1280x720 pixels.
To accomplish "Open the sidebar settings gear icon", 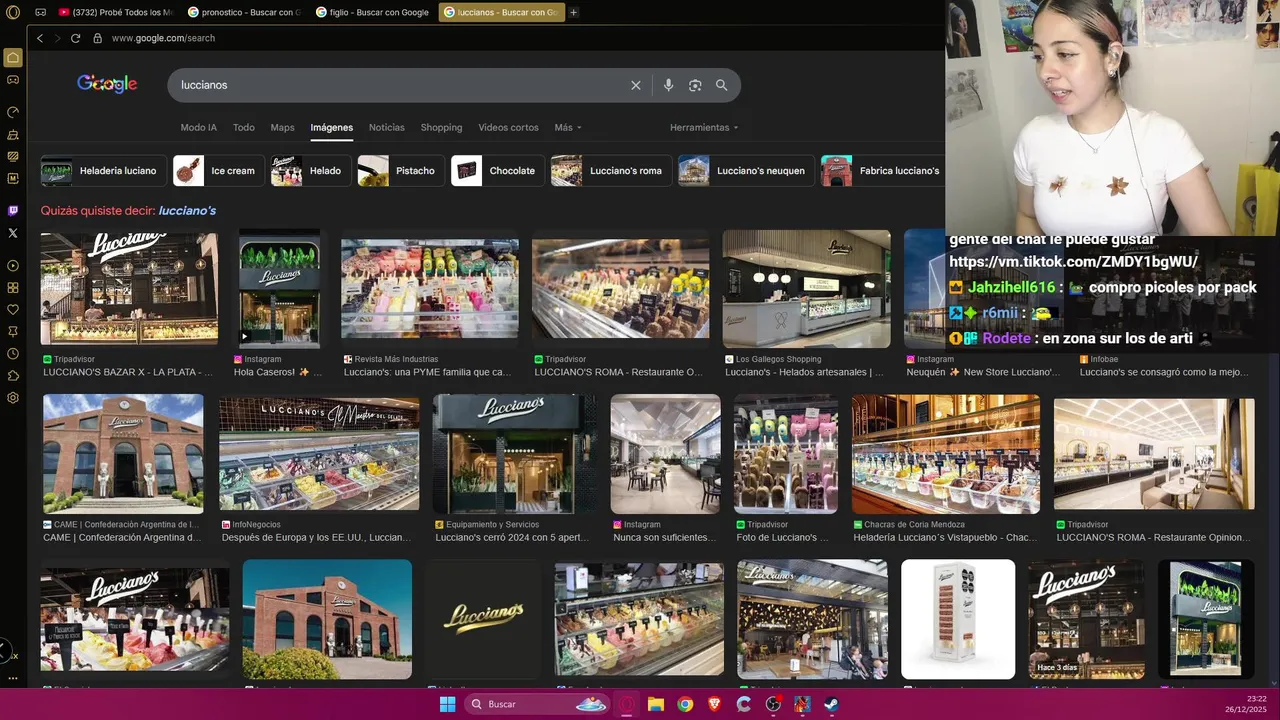I will click(13, 398).
